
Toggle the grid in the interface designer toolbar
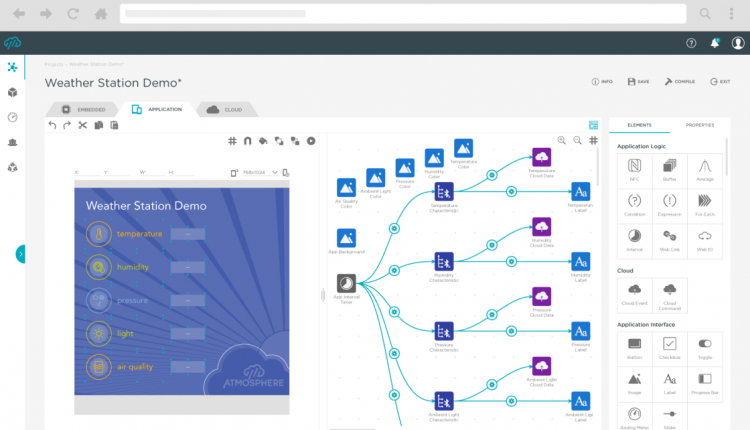(x=232, y=141)
